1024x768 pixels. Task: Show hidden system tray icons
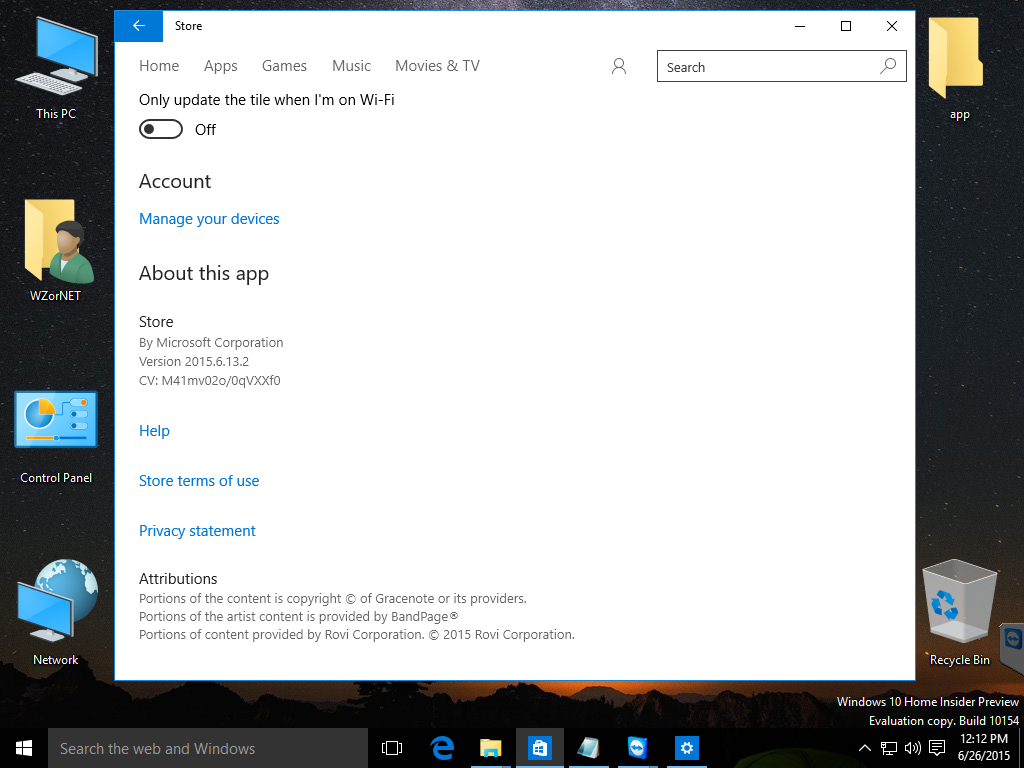[x=864, y=748]
